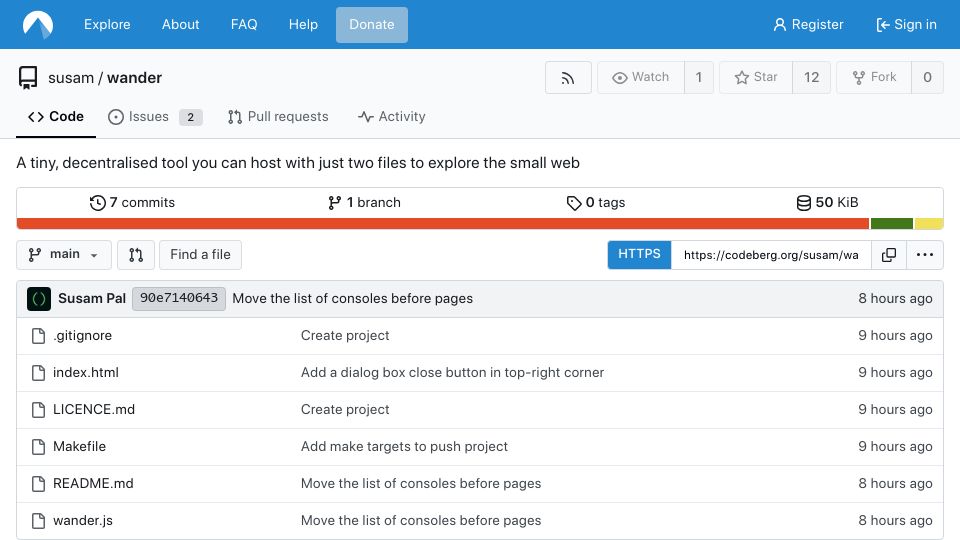The height and width of the screenshot is (540, 960).
Task: Open more clone options ellipsis
Action: pos(924,255)
